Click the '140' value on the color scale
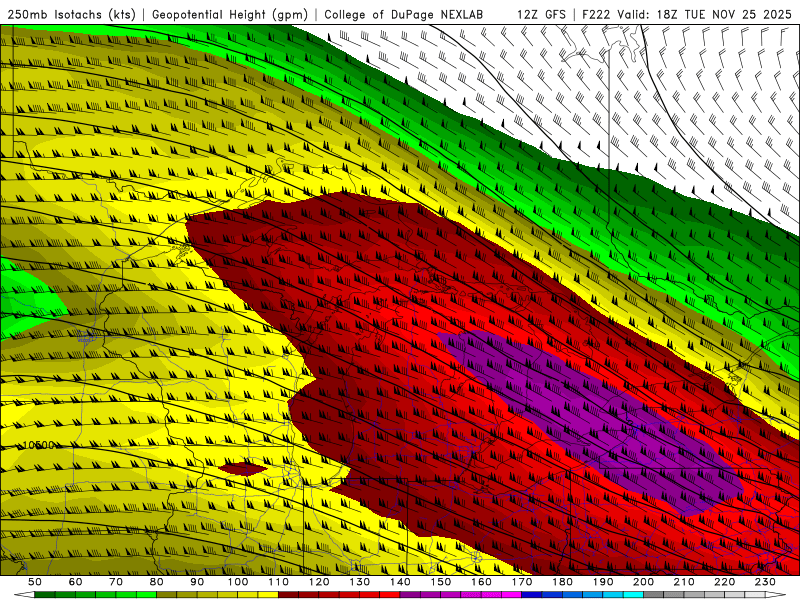The width and height of the screenshot is (800, 600). click(400, 582)
